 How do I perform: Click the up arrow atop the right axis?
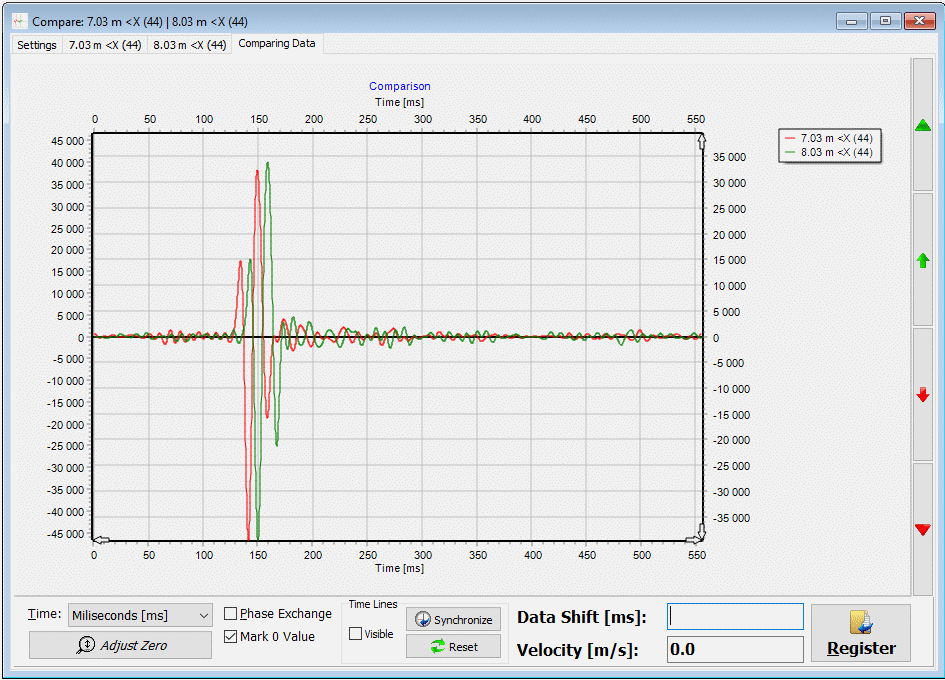tap(701, 141)
